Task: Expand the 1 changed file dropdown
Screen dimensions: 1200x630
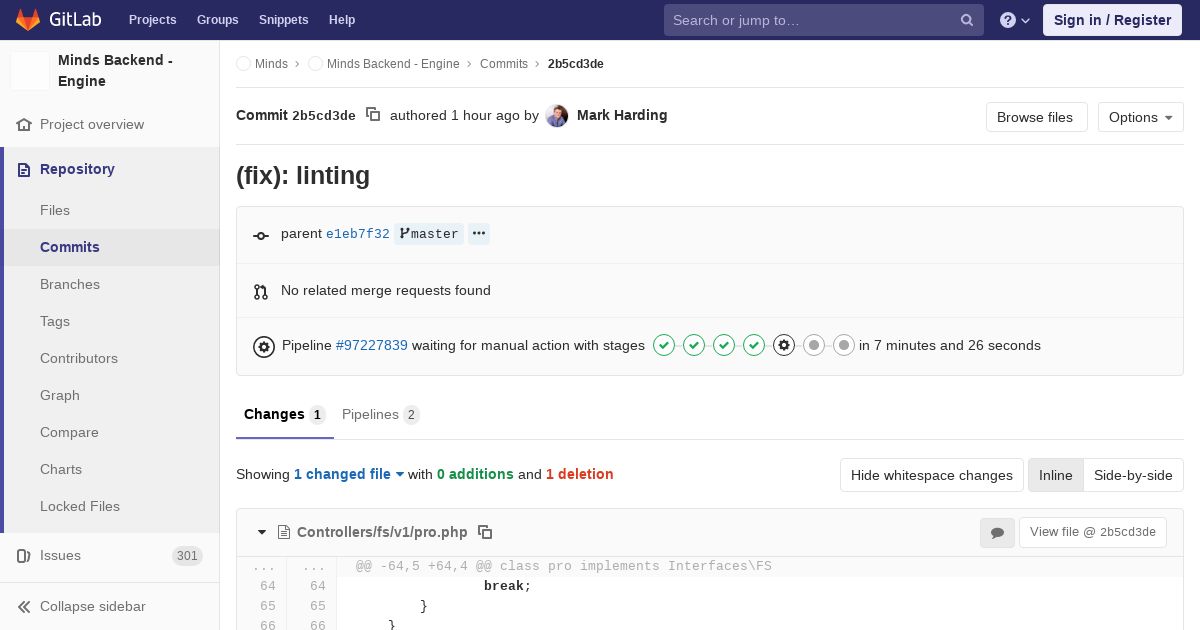Action: (x=348, y=474)
